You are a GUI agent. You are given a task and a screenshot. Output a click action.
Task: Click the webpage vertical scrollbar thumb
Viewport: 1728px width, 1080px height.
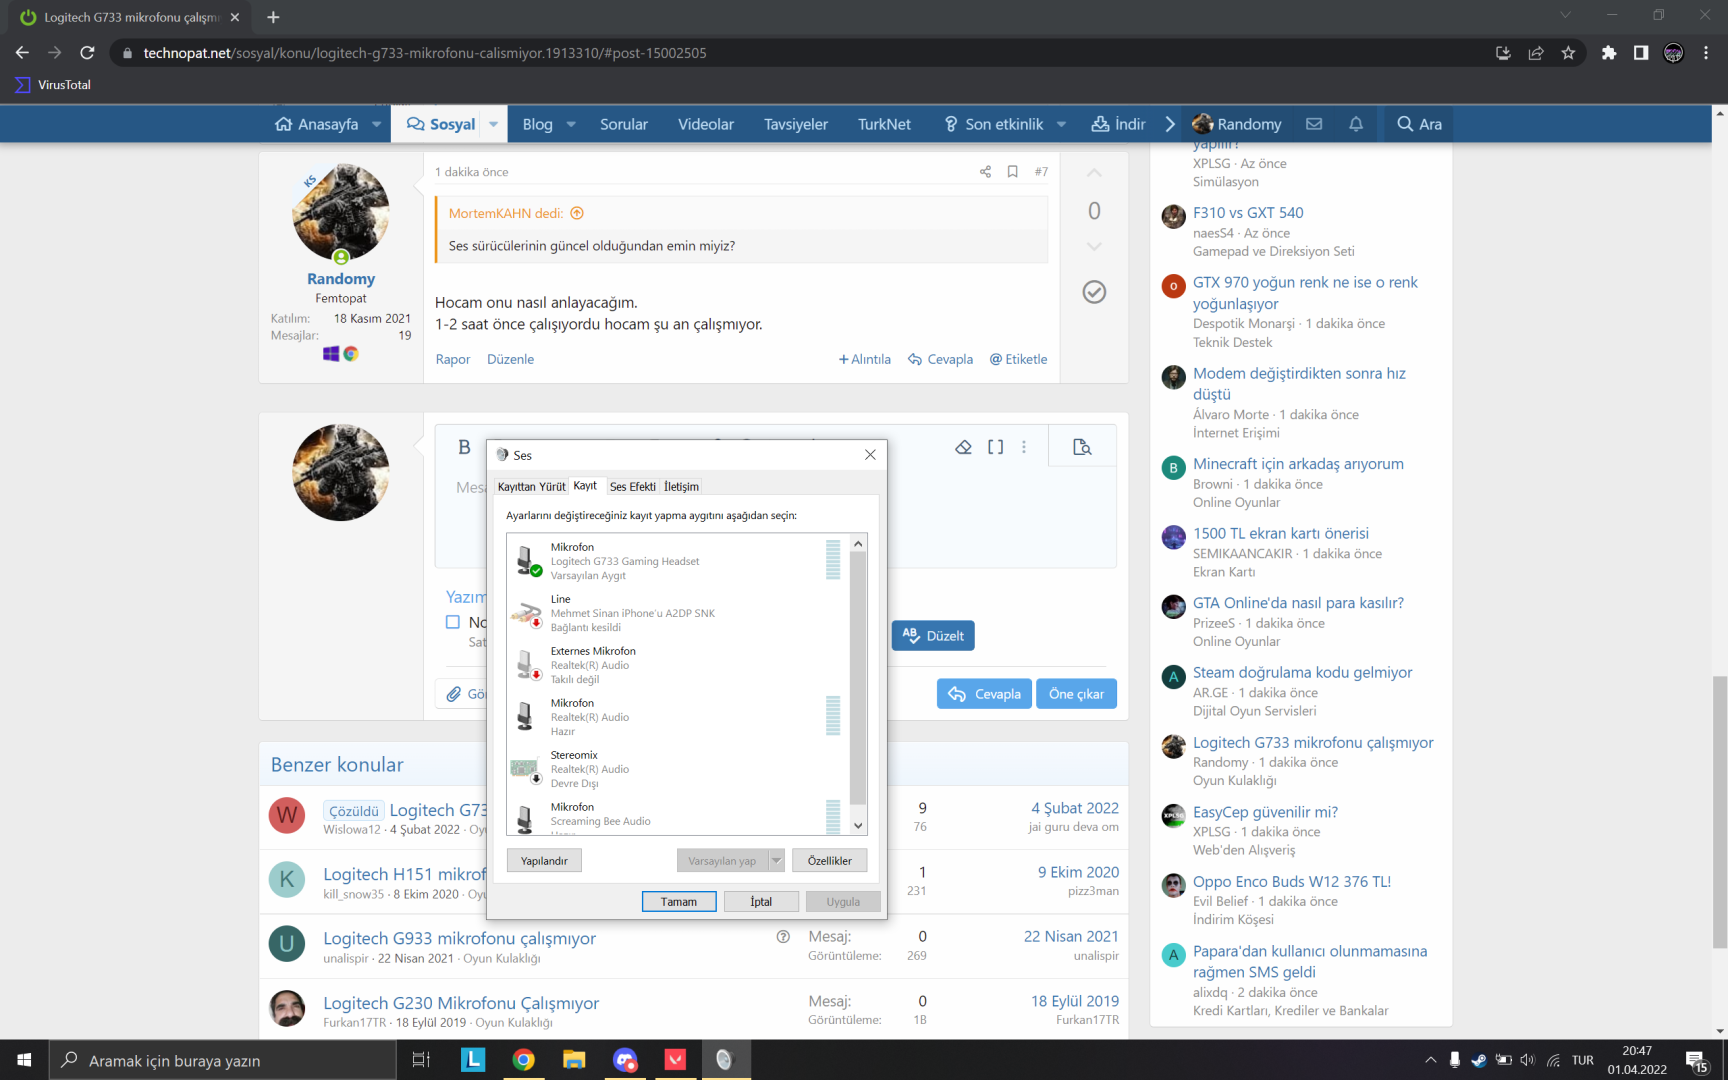tap(1720, 812)
